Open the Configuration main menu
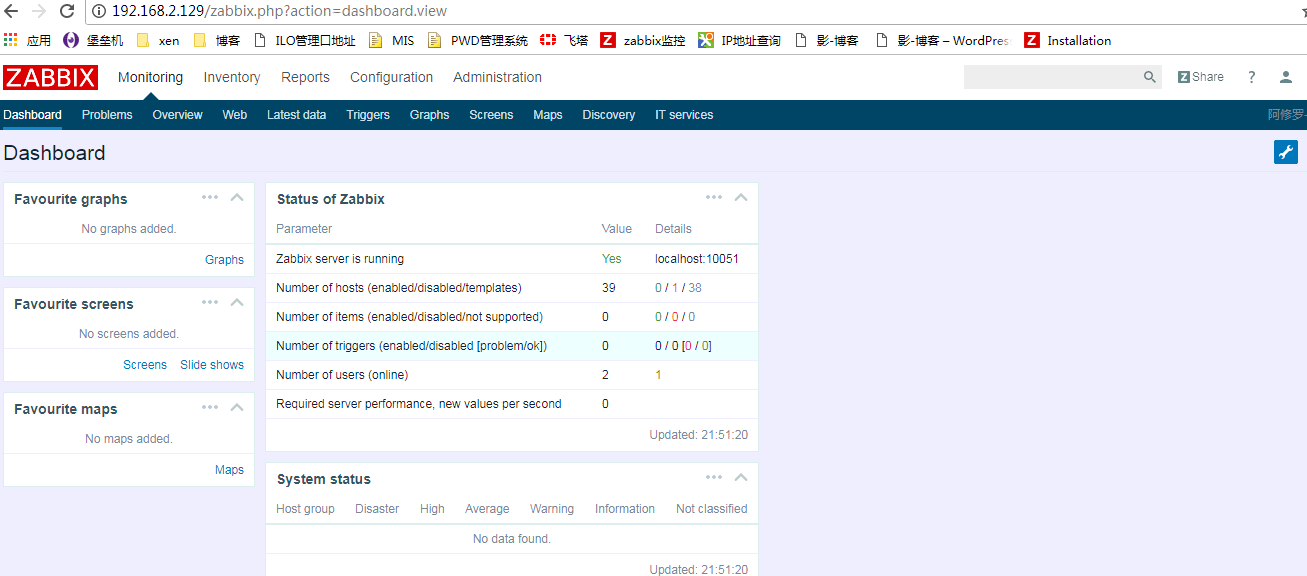This screenshot has height=576, width=1307. 391,77
